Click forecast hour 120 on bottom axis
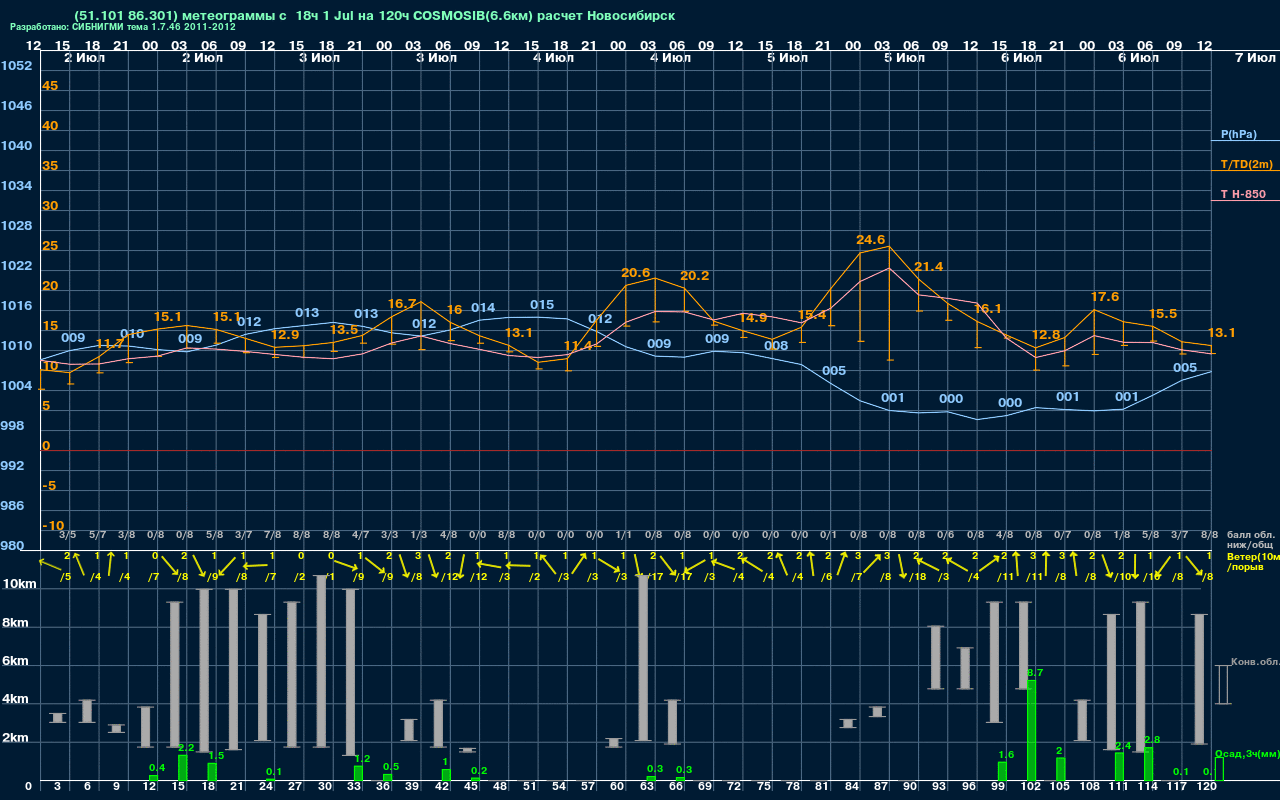The height and width of the screenshot is (800, 1280). pos(1207,787)
